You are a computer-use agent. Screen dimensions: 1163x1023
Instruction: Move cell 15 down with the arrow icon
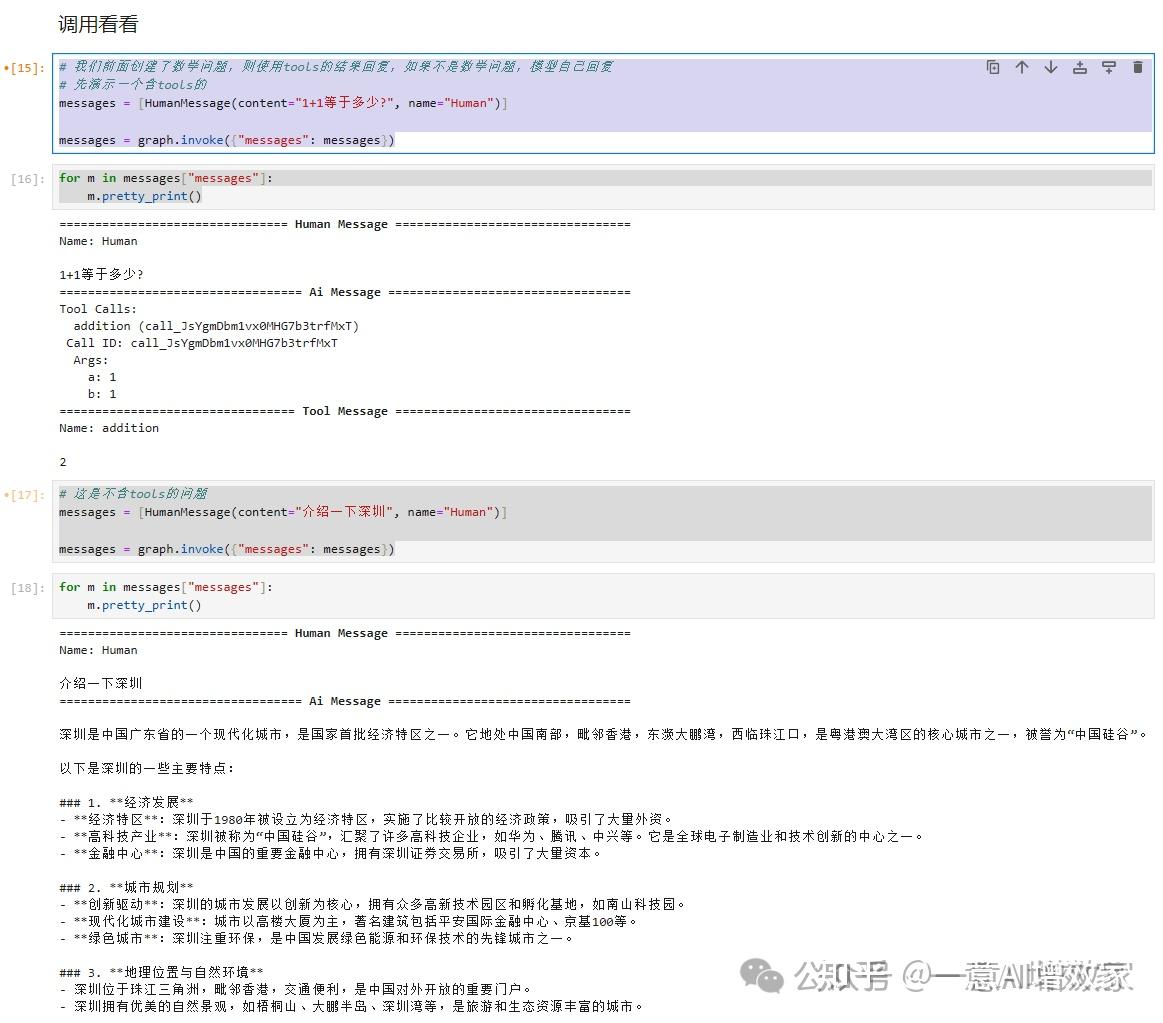1050,68
